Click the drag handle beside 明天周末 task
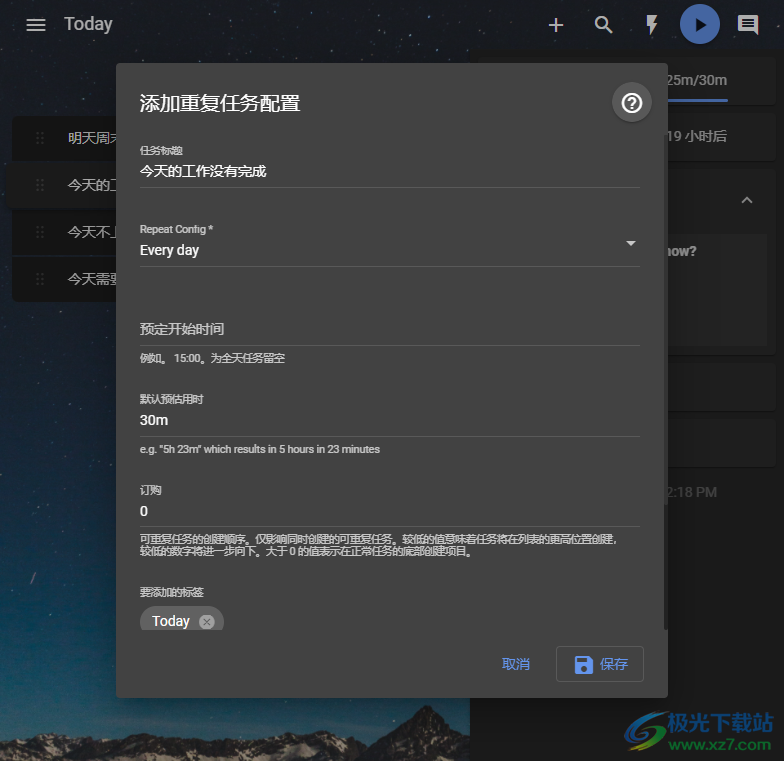The height and width of the screenshot is (761, 784). 40,139
